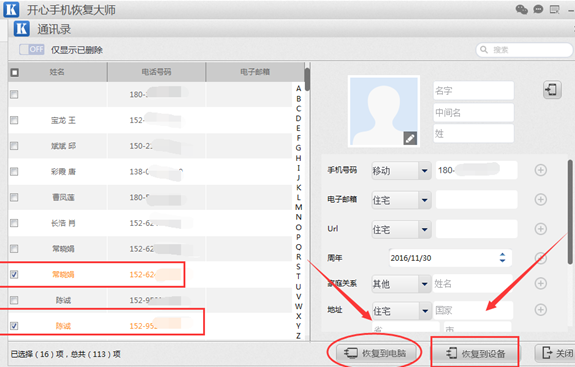Click the 姓 surname input field
575x367 pixels.
473,133
